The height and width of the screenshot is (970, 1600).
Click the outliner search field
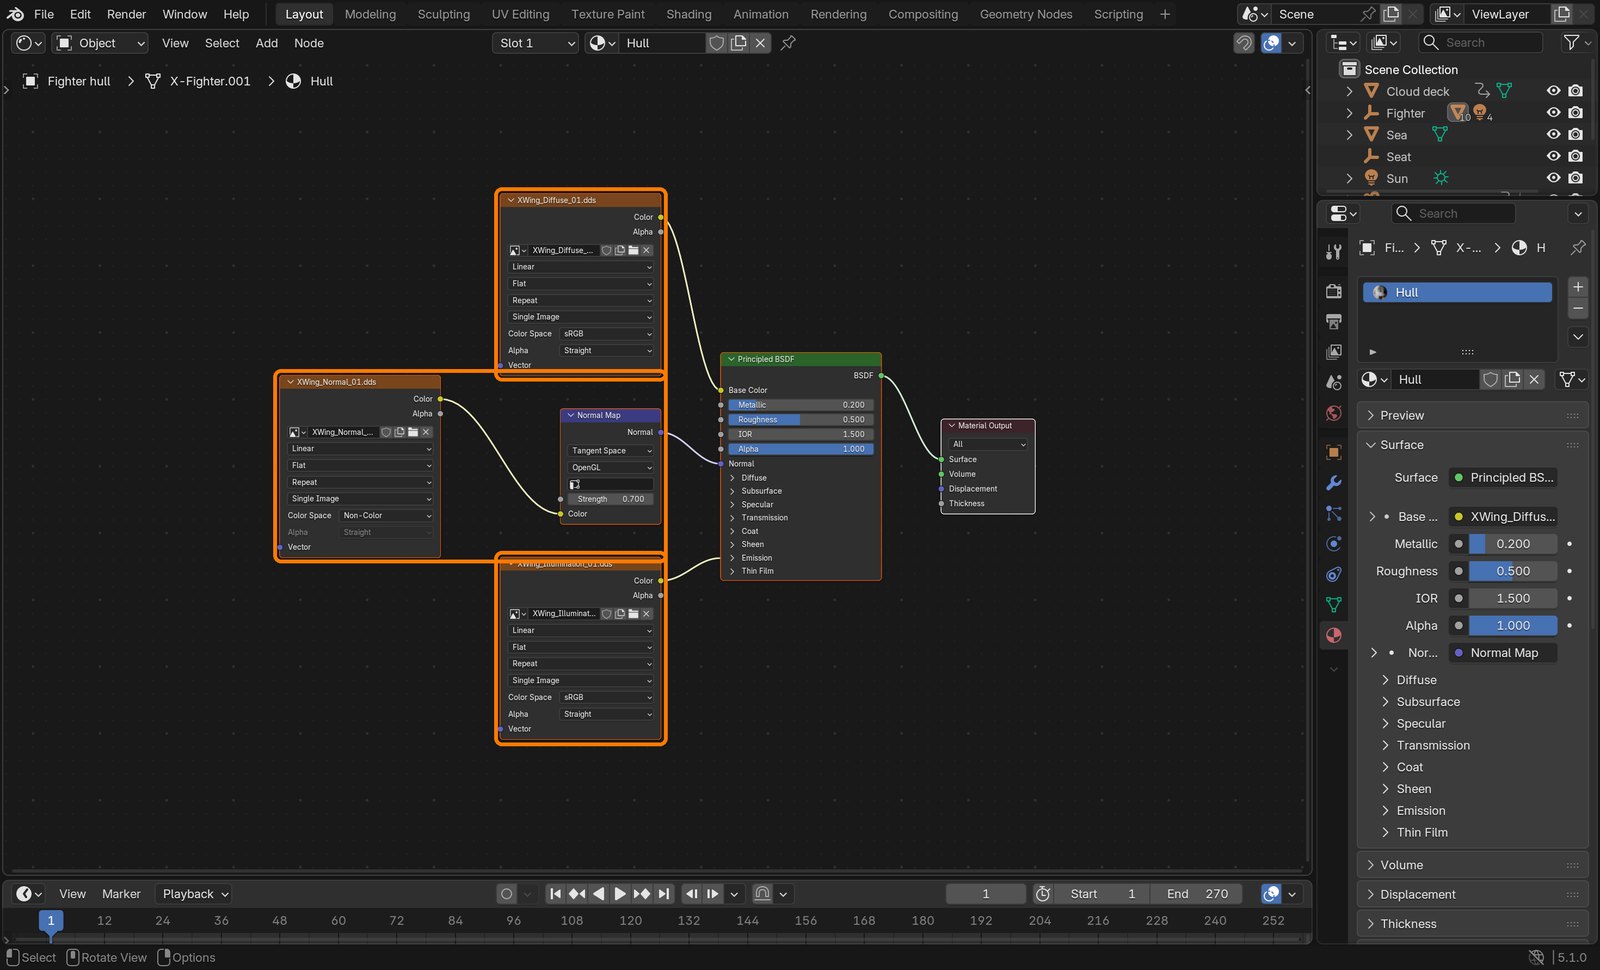pos(1479,42)
